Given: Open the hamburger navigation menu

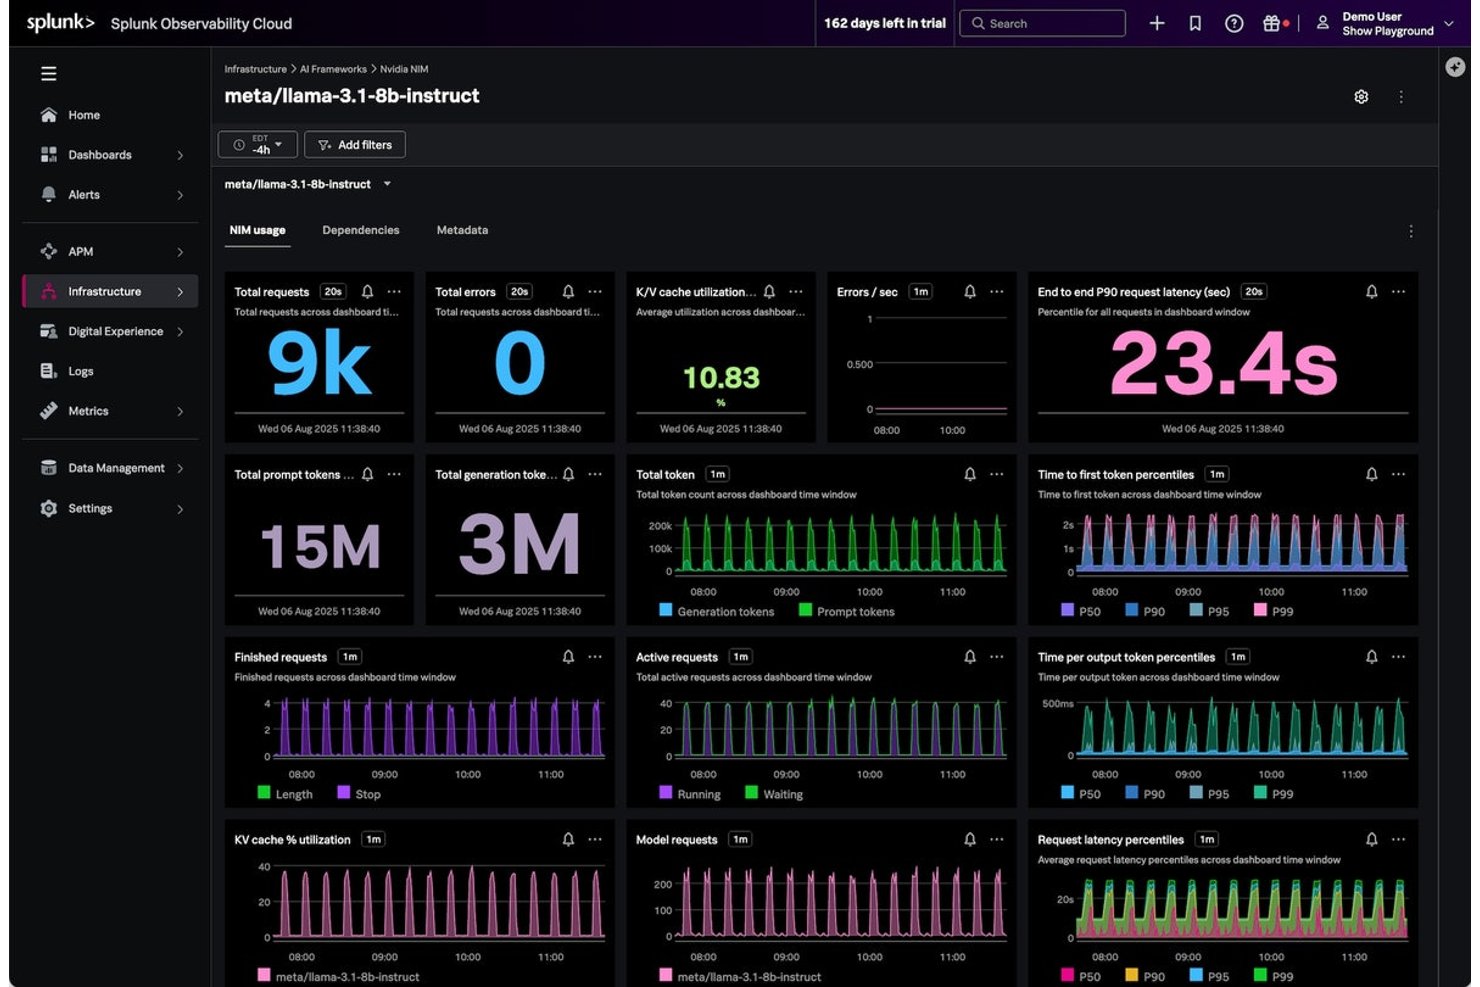Looking at the screenshot, I should pos(48,74).
